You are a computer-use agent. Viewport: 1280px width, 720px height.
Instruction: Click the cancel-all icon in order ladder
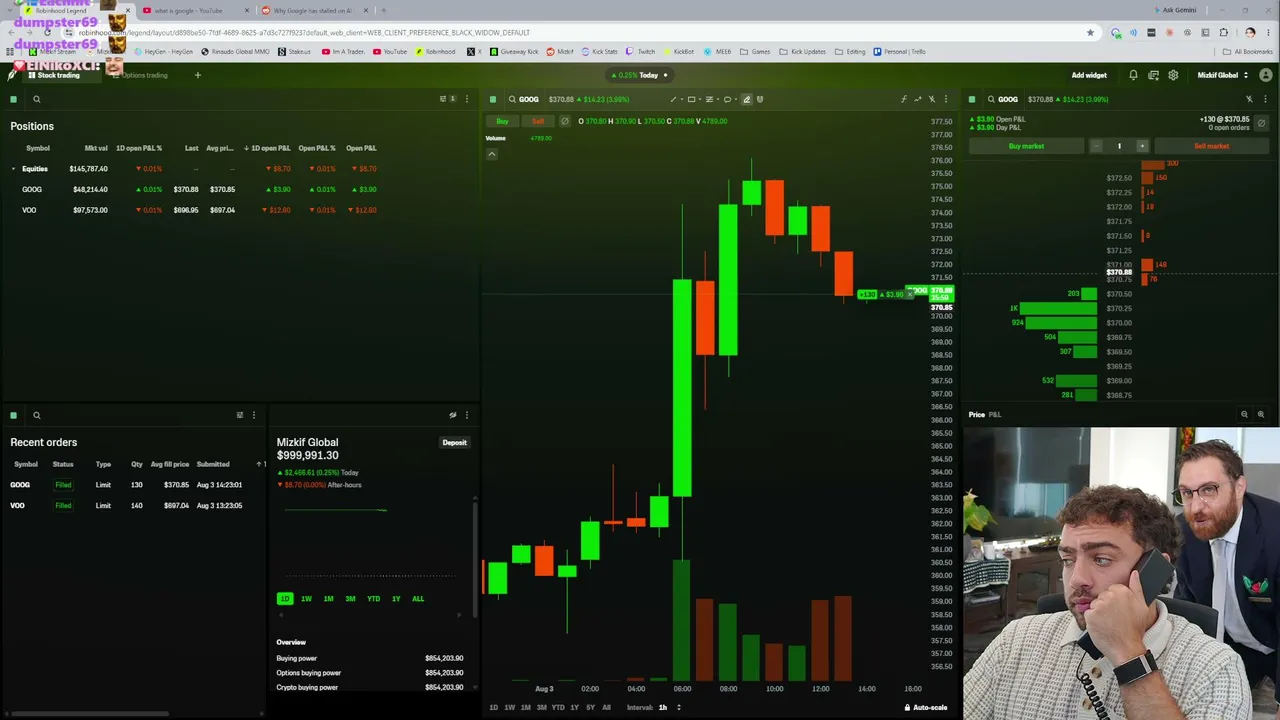[1261, 124]
